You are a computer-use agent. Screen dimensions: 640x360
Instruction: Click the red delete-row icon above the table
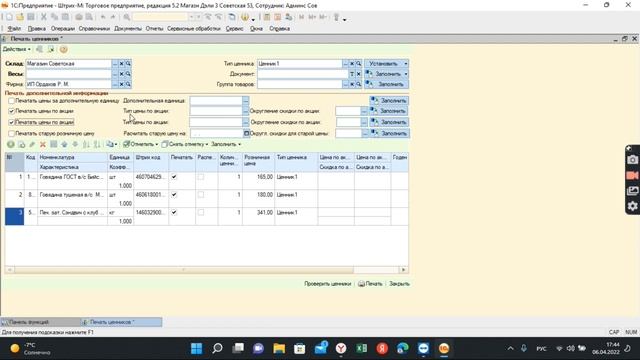pyautogui.click(x=42, y=144)
